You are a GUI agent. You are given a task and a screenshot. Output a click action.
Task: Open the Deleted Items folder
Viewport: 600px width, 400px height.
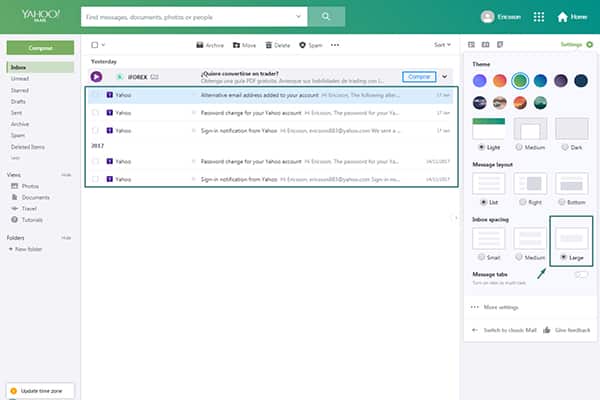click(x=28, y=147)
